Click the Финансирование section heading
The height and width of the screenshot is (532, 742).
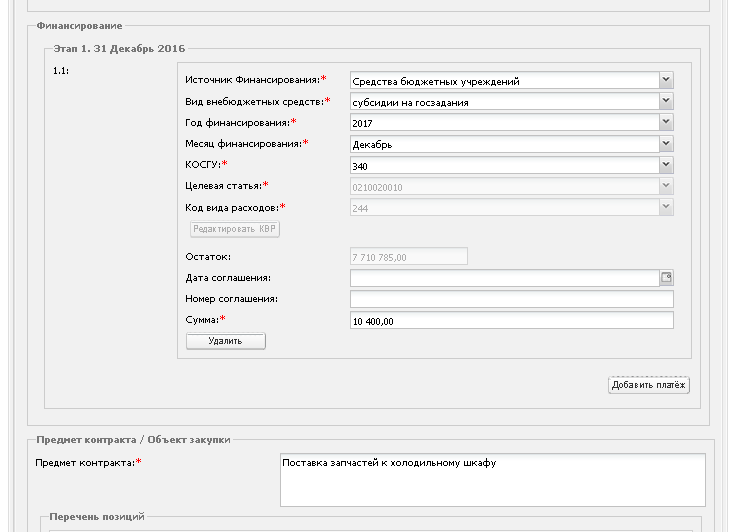tap(79, 24)
